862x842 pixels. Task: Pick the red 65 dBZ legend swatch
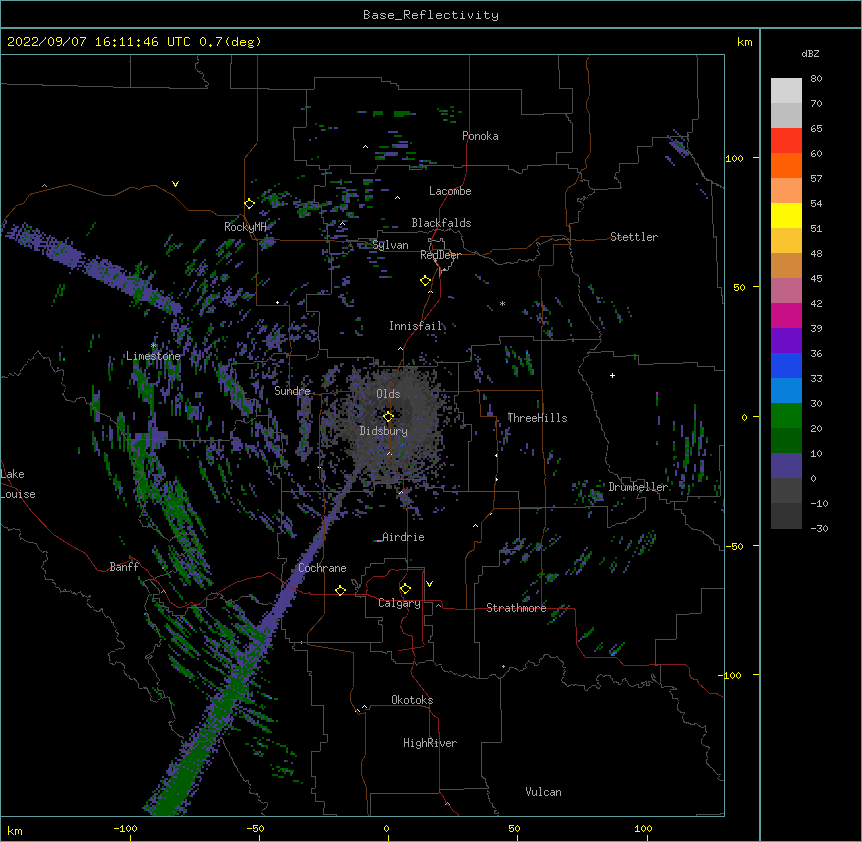[786, 141]
